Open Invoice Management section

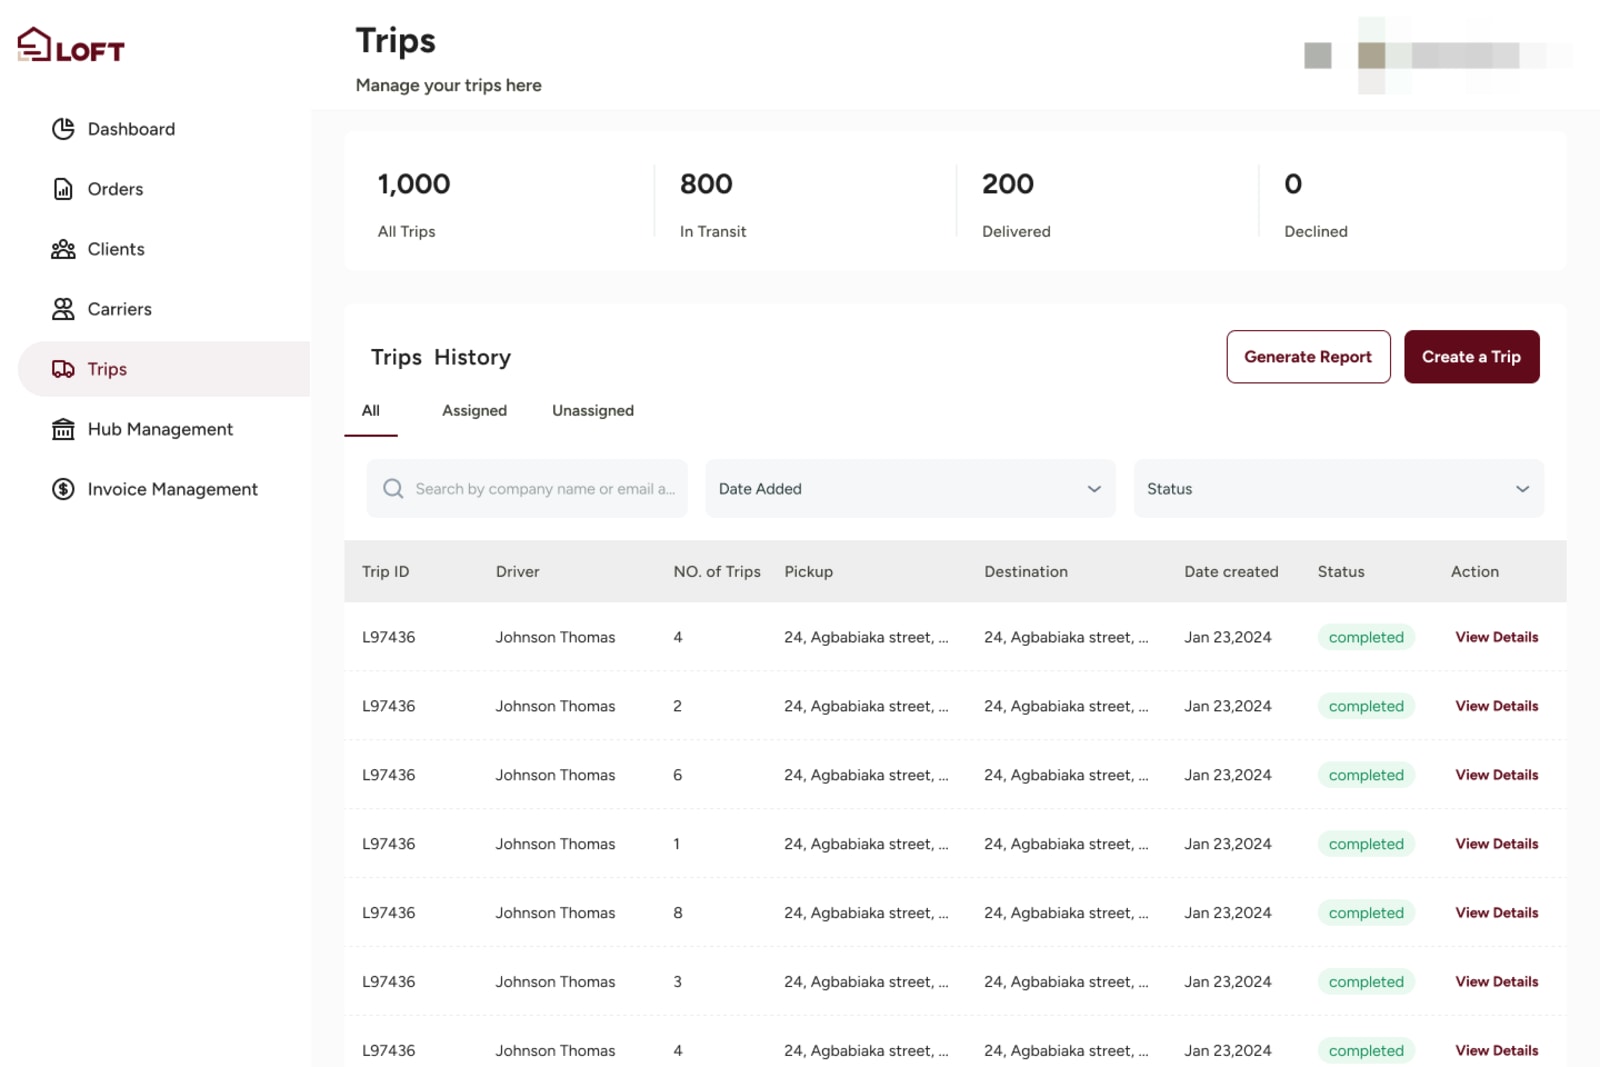pos(172,489)
